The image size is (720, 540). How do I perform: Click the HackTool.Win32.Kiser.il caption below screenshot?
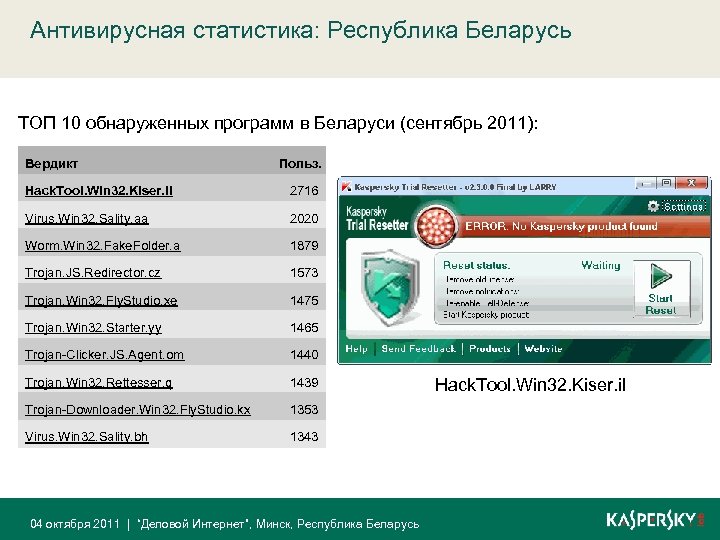click(530, 385)
